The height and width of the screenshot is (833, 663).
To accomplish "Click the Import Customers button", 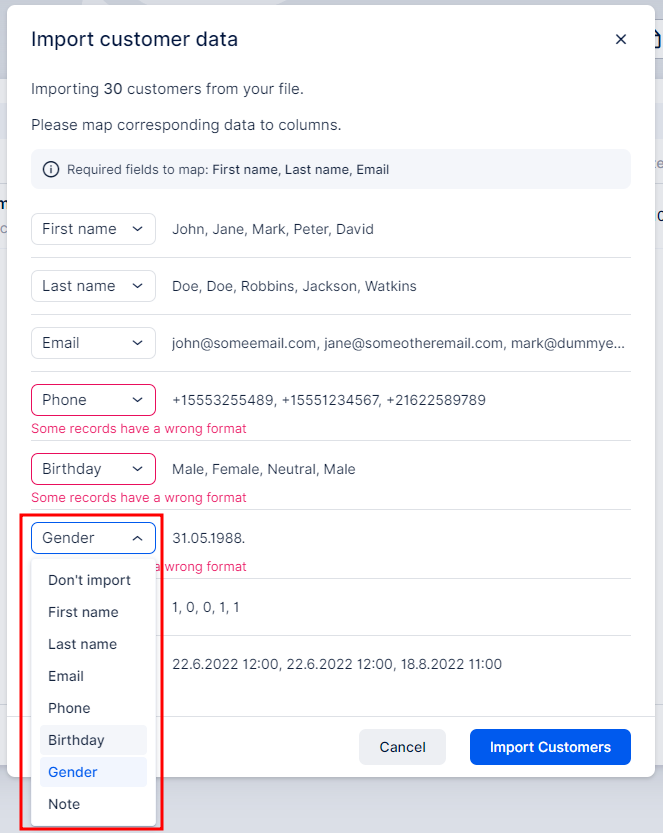I will pyautogui.click(x=550, y=747).
